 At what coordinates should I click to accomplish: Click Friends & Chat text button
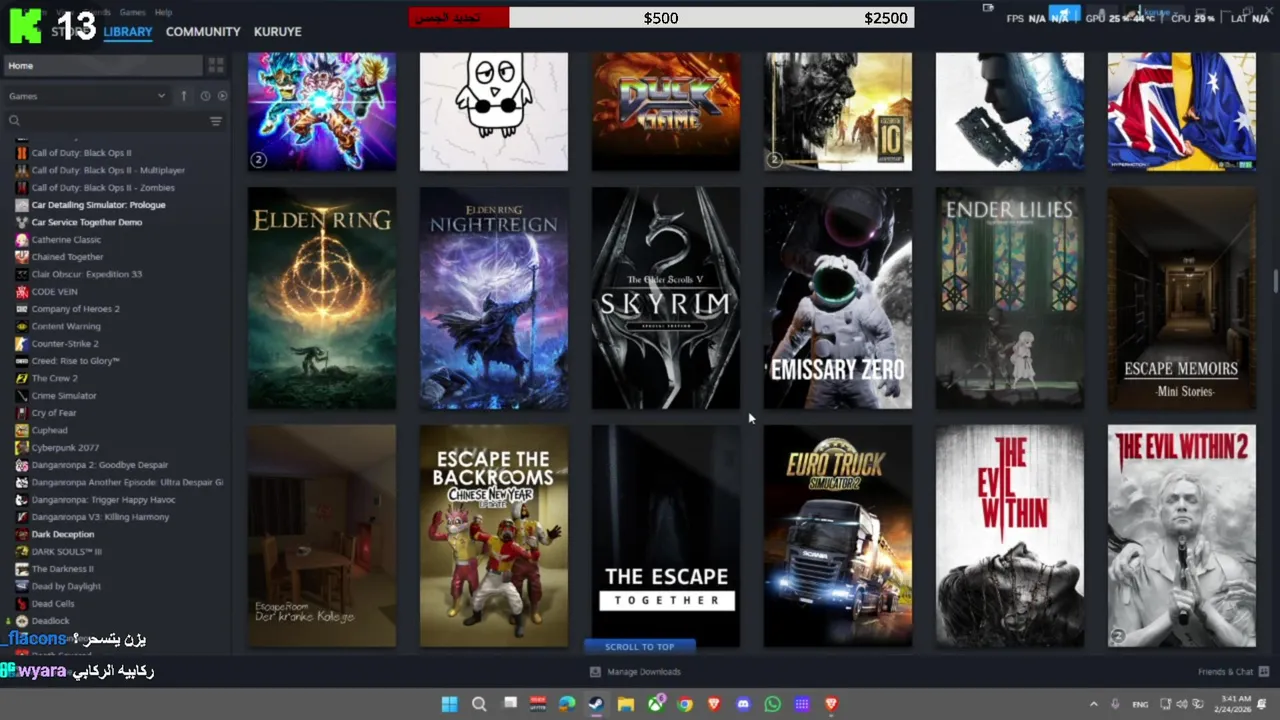click(1225, 672)
